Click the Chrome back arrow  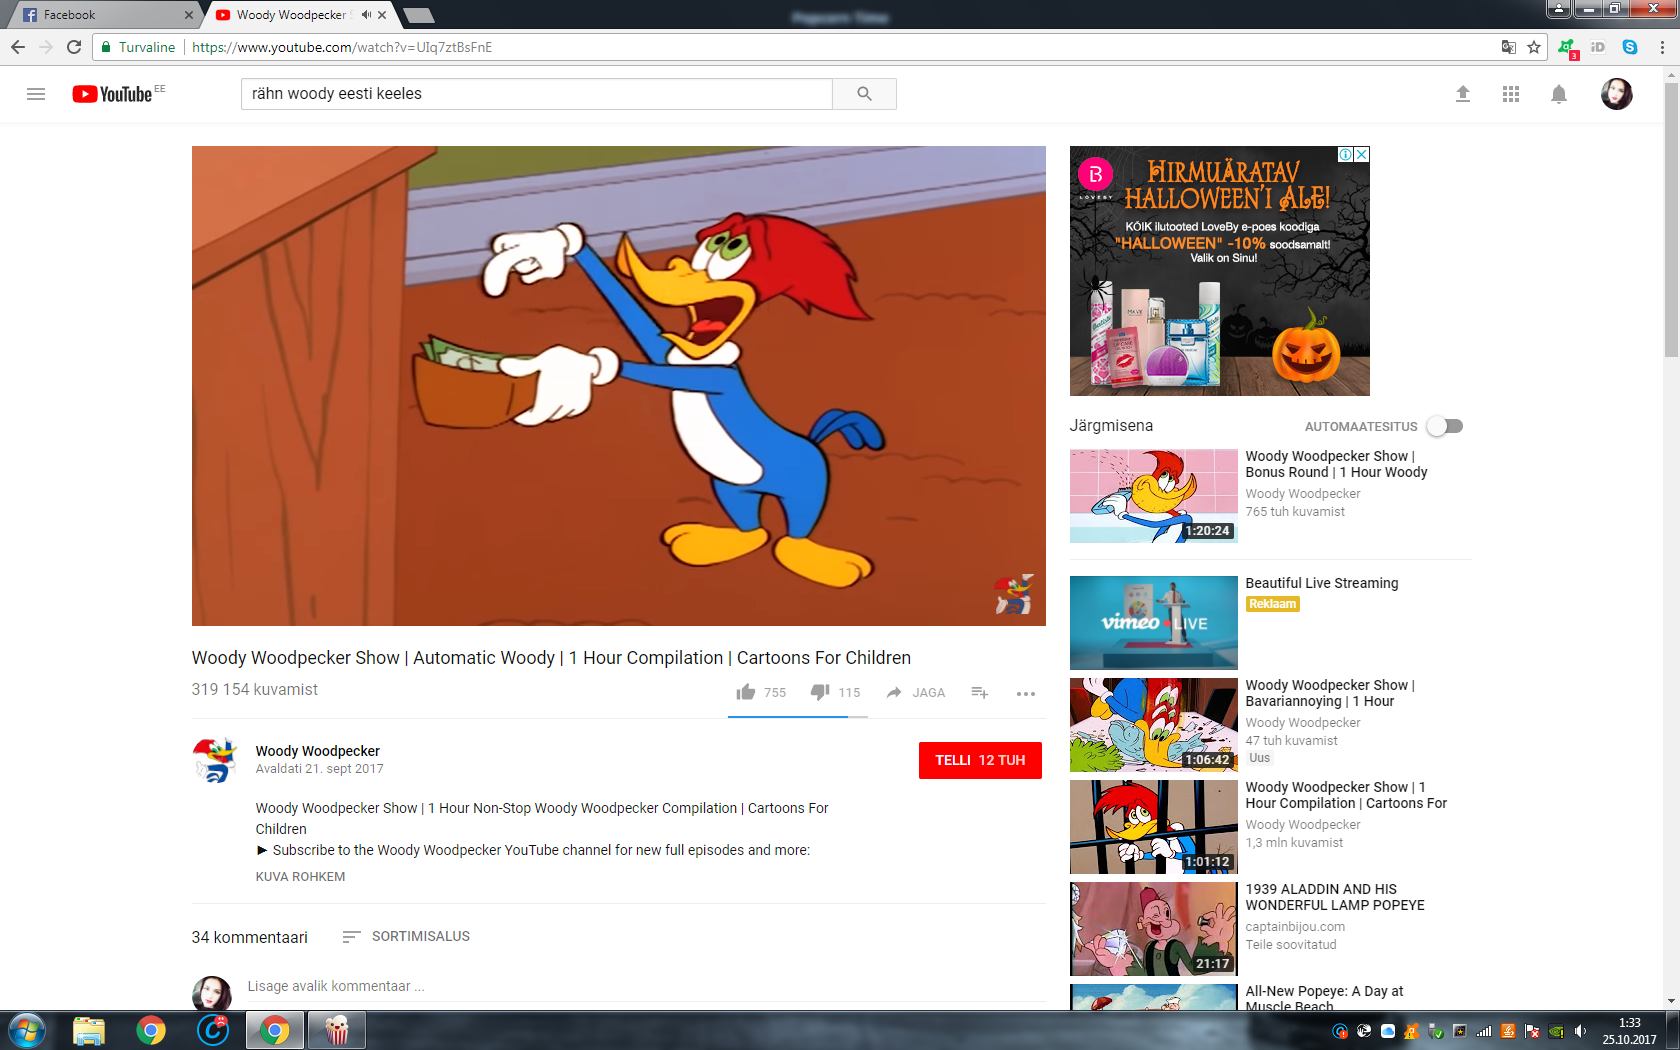pos(18,47)
